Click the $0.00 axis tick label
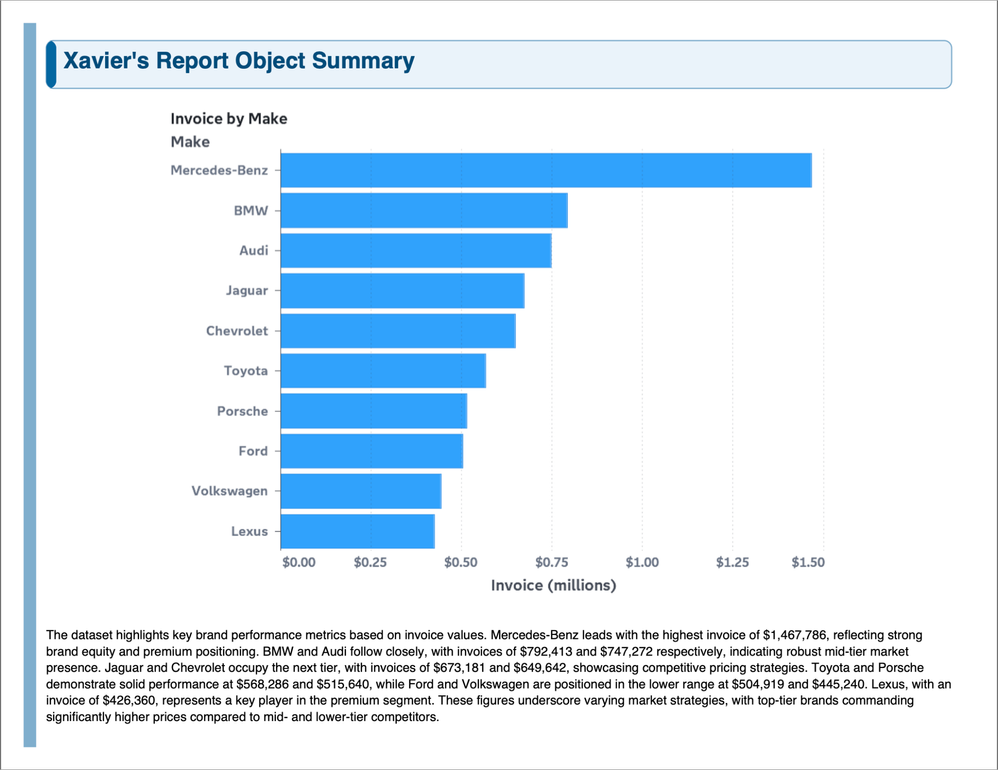The height and width of the screenshot is (770, 998). [x=299, y=563]
